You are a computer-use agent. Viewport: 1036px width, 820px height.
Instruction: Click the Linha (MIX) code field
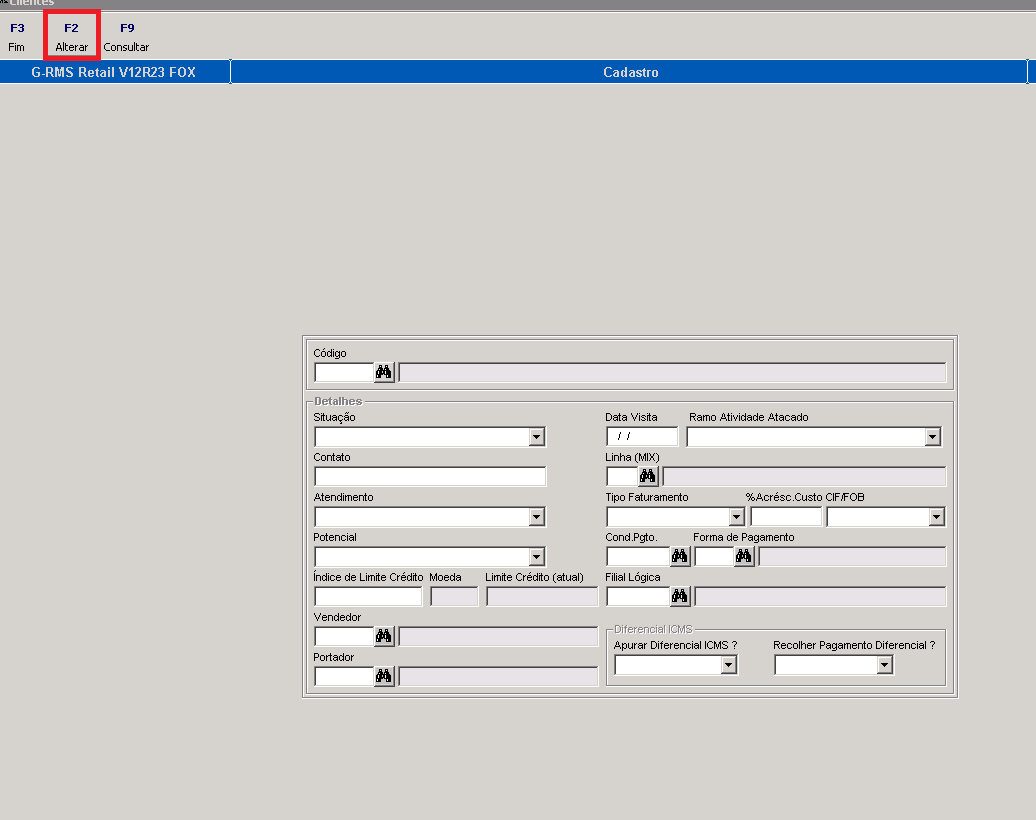[x=622, y=476]
